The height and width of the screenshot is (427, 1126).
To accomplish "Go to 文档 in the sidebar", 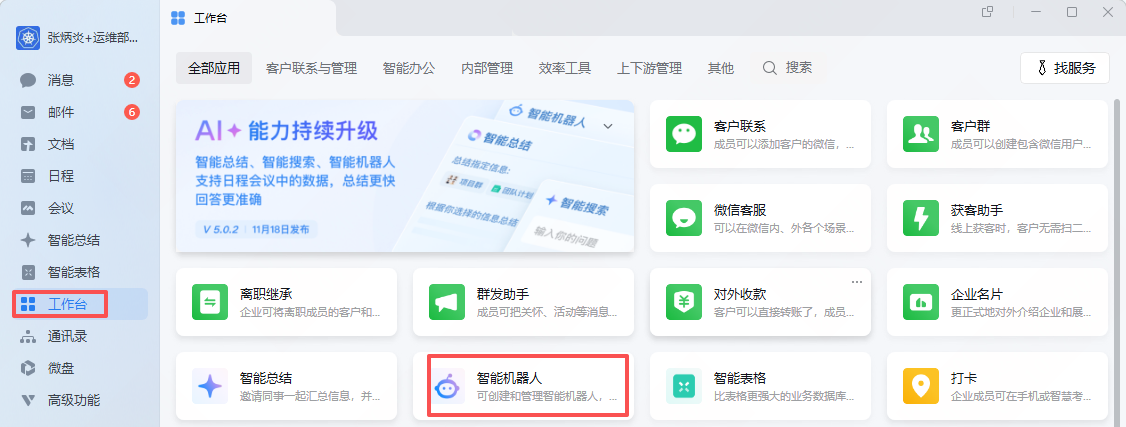I will tap(80, 144).
